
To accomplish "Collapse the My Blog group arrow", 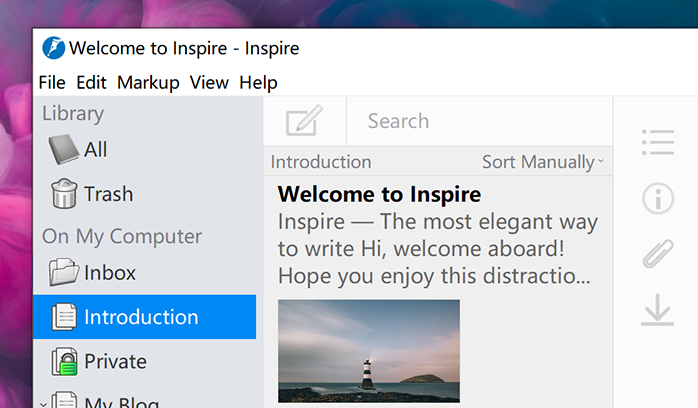I will (x=41, y=403).
